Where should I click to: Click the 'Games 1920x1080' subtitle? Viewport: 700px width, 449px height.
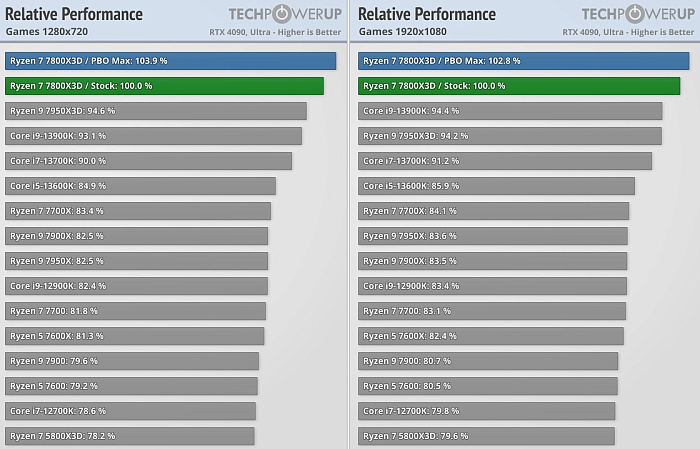402,32
